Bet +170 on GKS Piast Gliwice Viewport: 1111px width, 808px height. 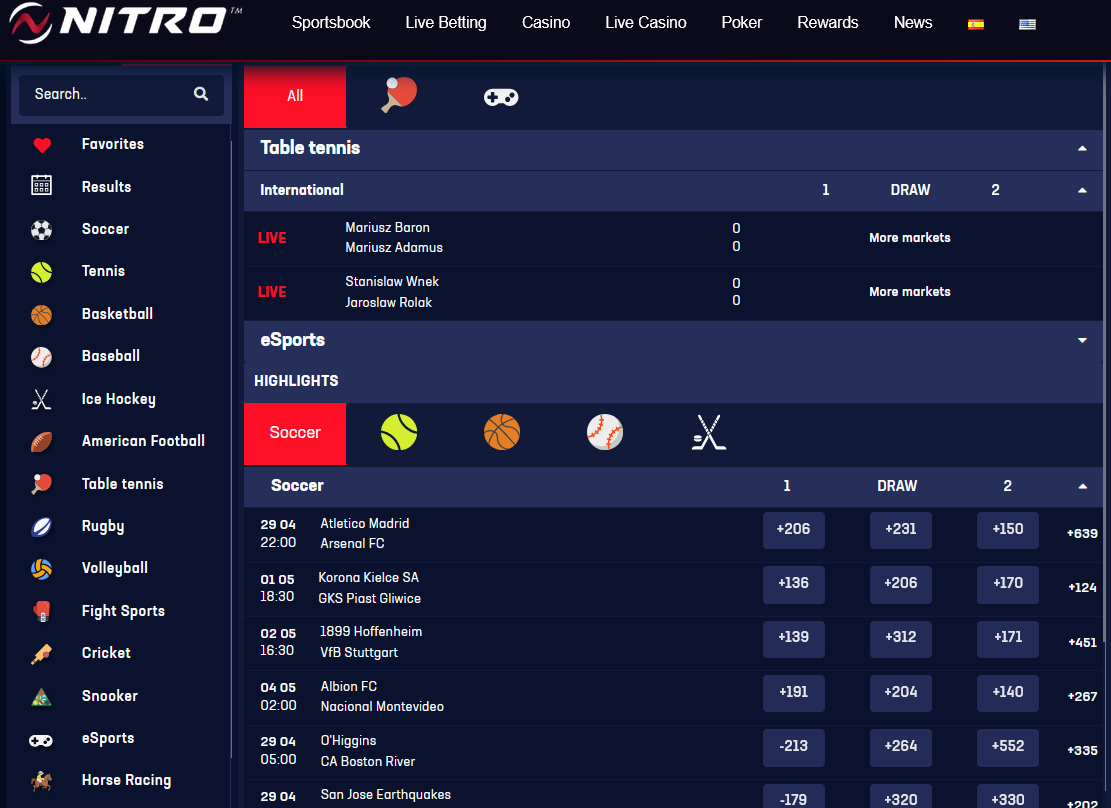coord(1008,584)
